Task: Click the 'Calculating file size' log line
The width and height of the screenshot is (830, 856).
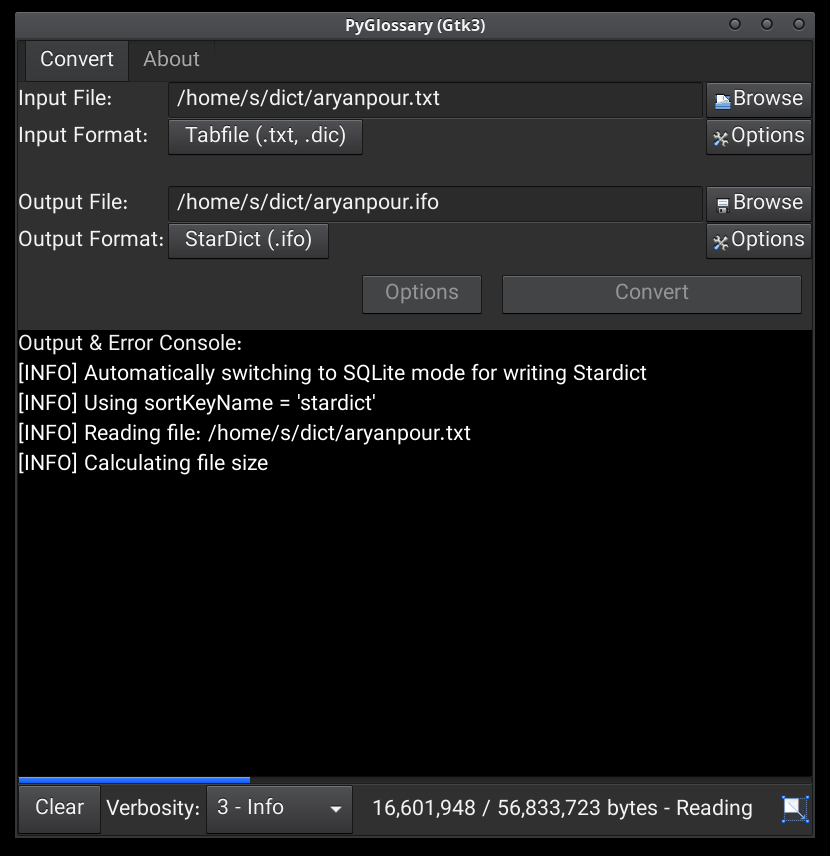Action: (144, 463)
